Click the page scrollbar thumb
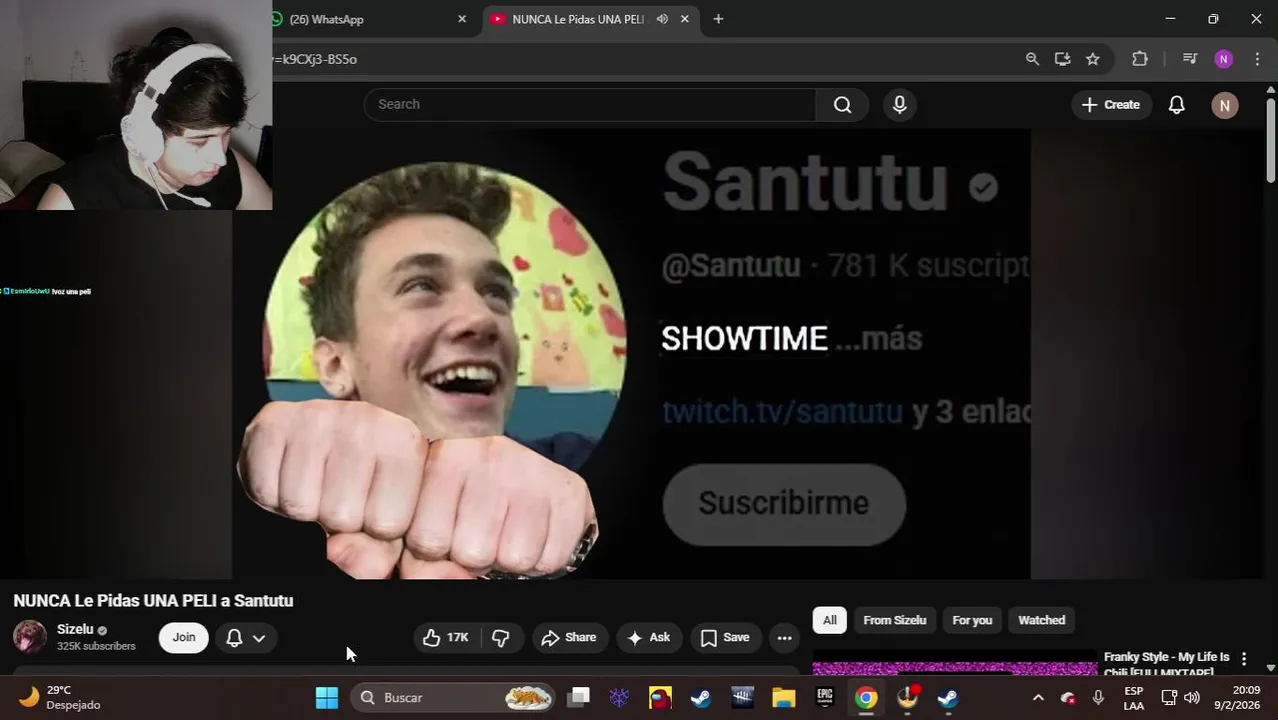Viewport: 1278px width, 720px height. [1271, 139]
